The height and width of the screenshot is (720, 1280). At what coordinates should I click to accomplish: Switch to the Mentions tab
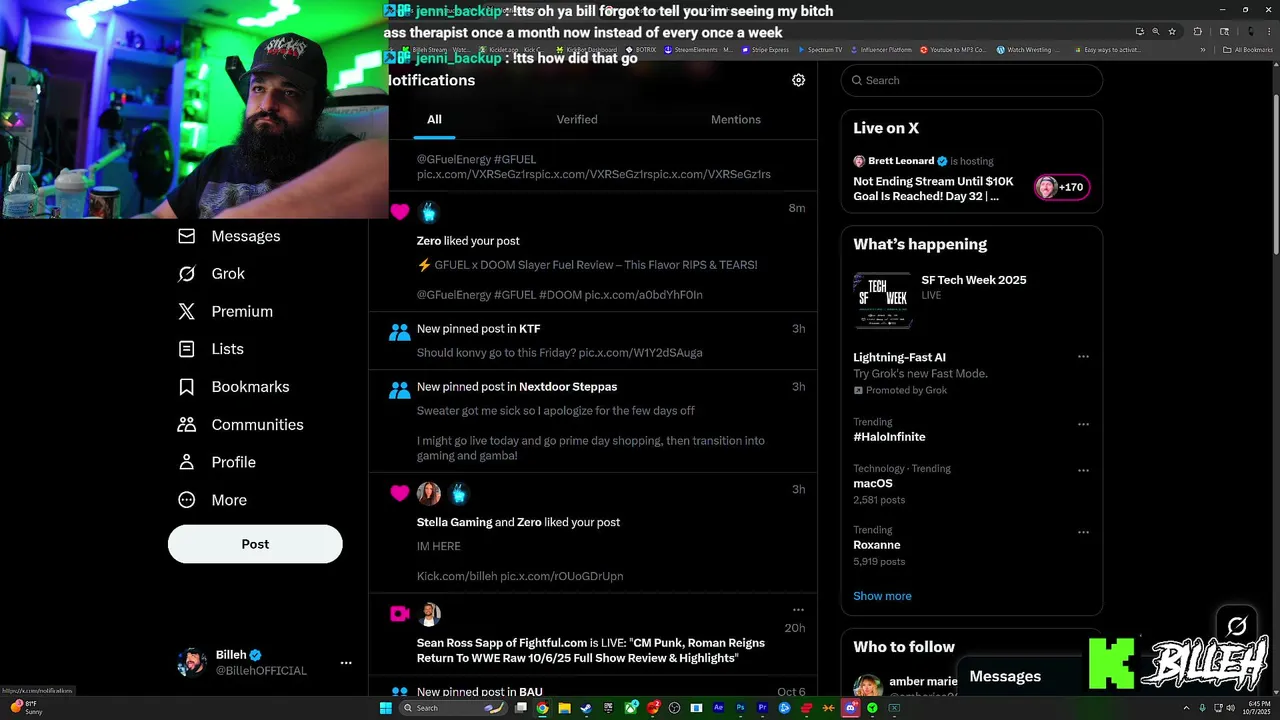coord(736,120)
